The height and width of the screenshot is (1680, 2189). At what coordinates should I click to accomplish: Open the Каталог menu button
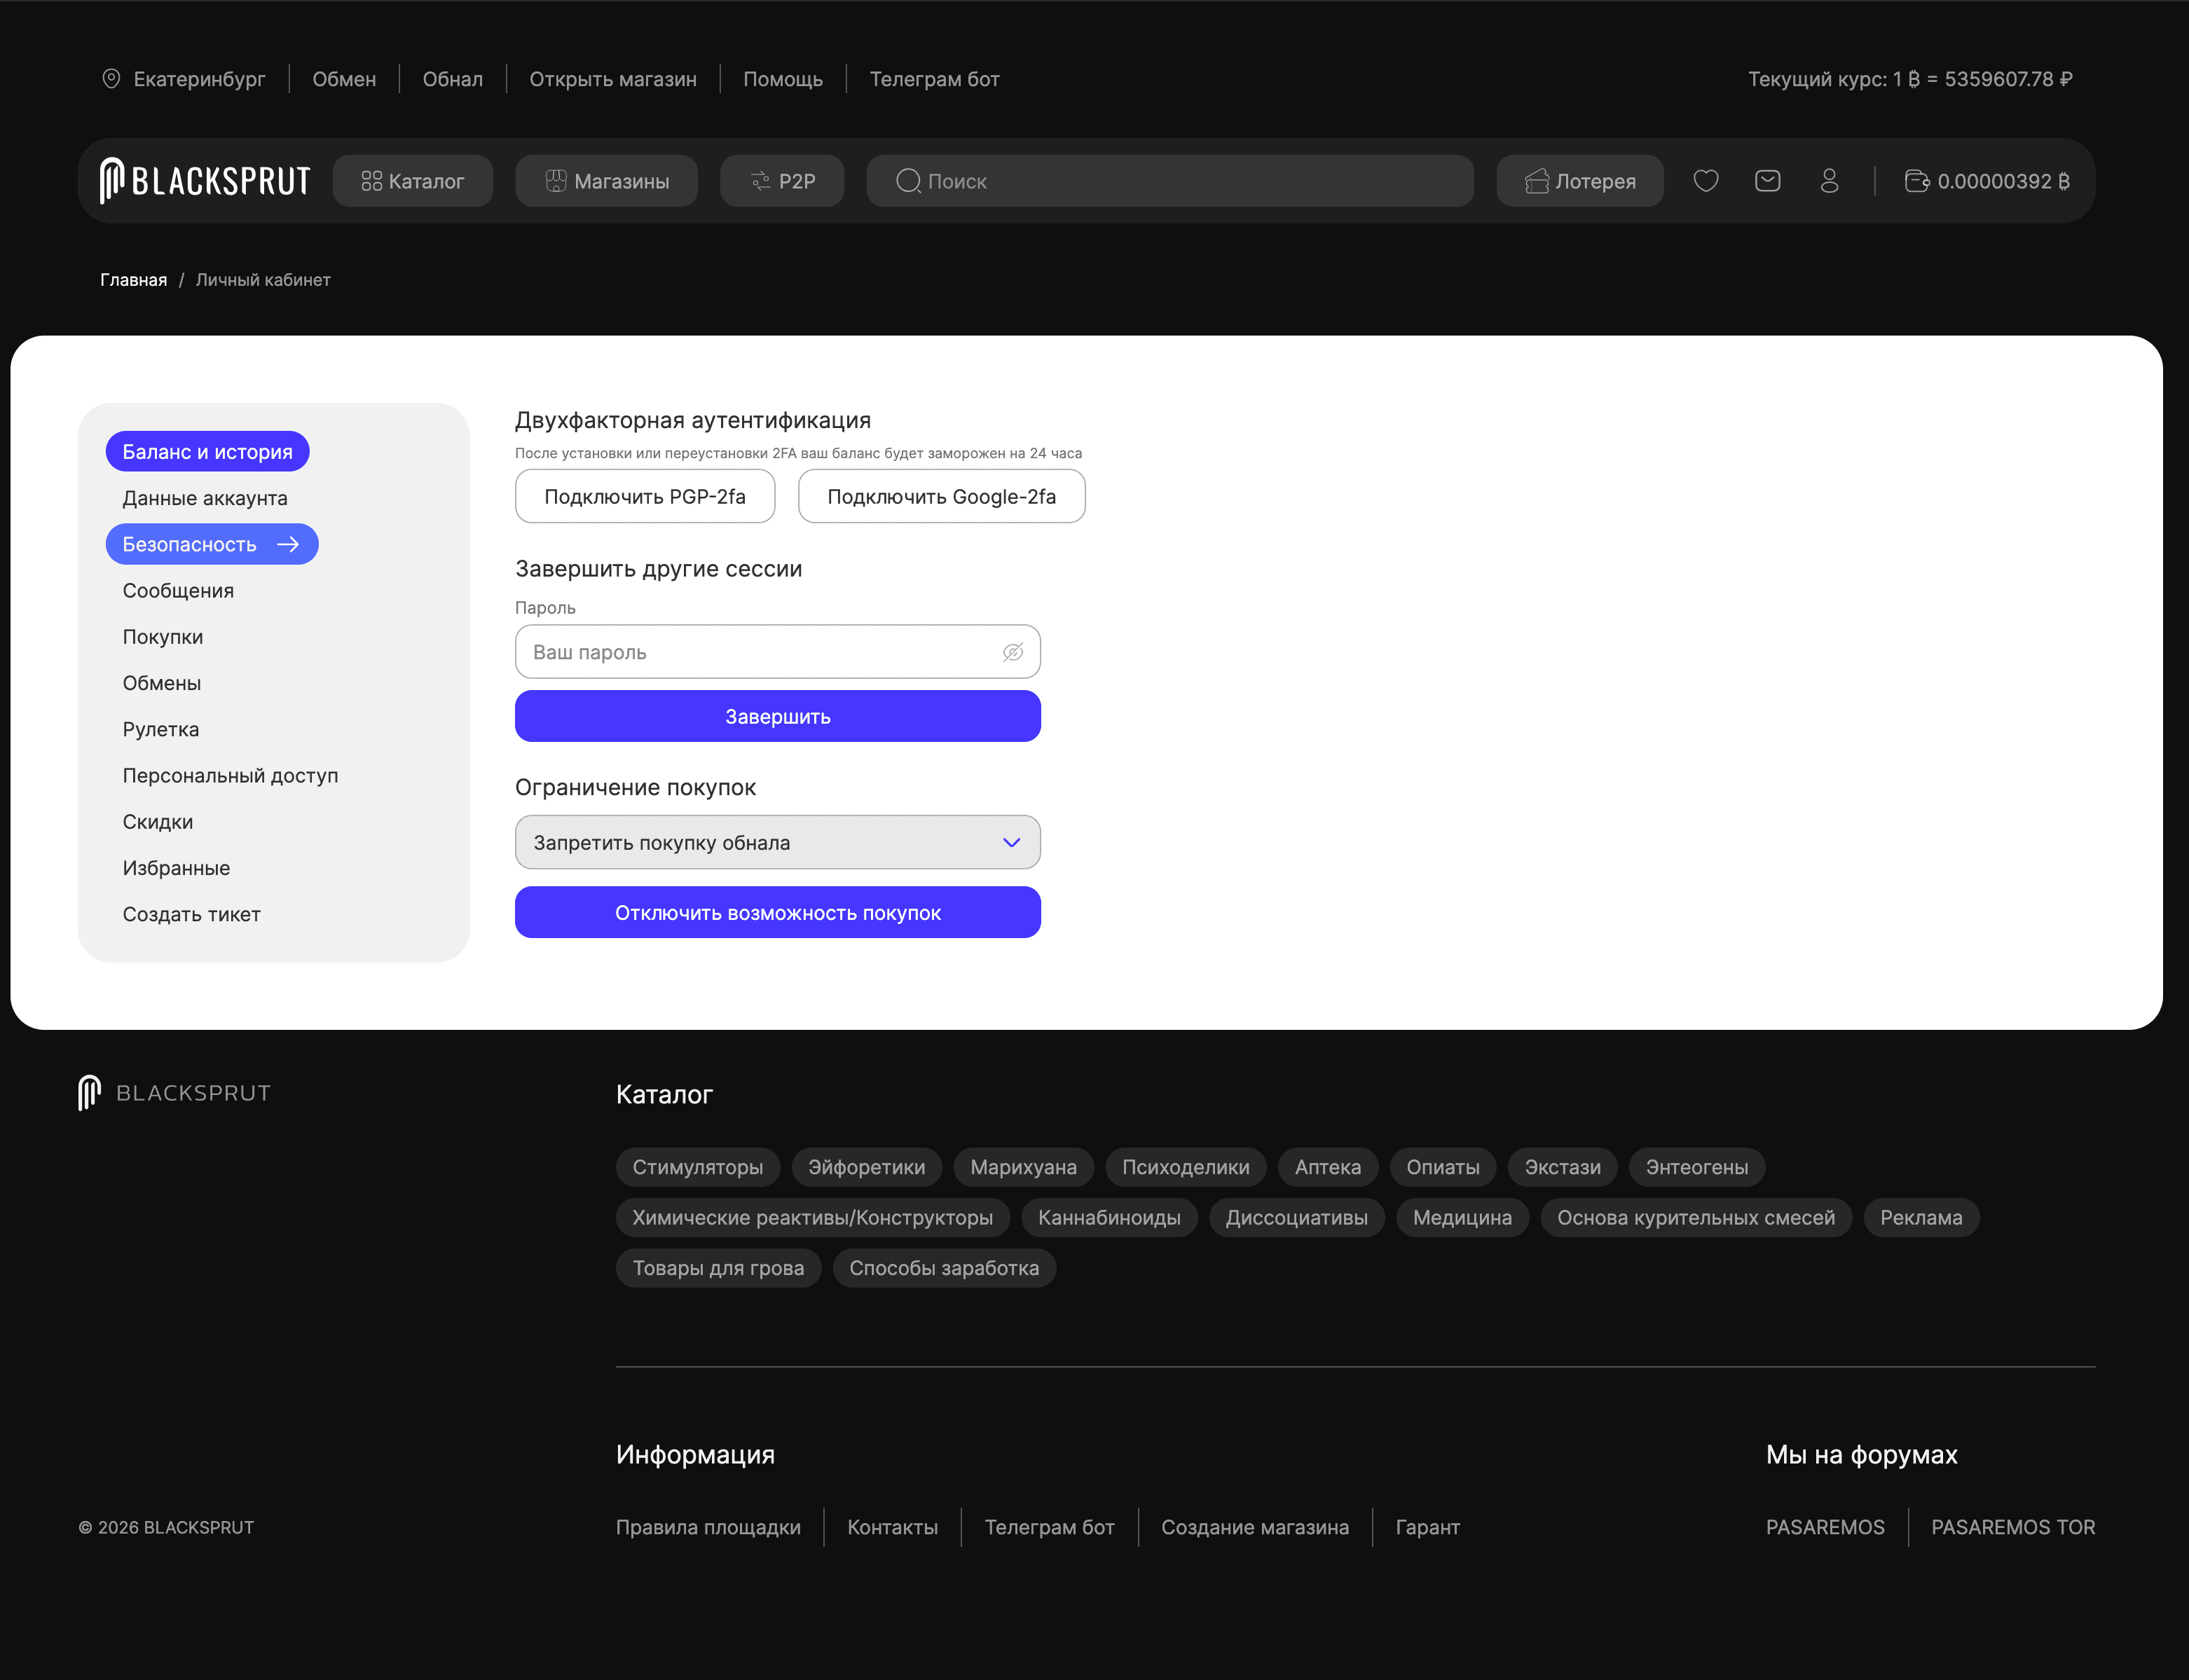(x=412, y=181)
